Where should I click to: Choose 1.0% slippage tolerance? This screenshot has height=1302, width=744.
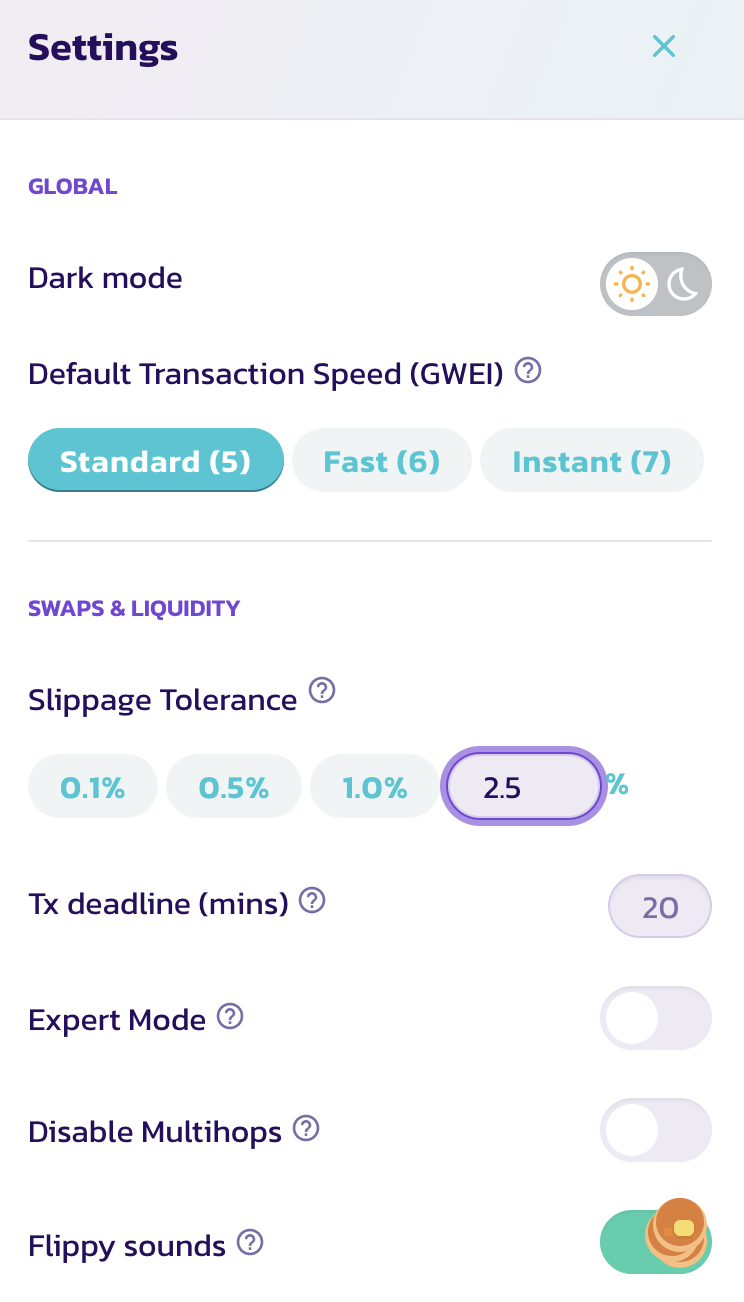tap(375, 787)
